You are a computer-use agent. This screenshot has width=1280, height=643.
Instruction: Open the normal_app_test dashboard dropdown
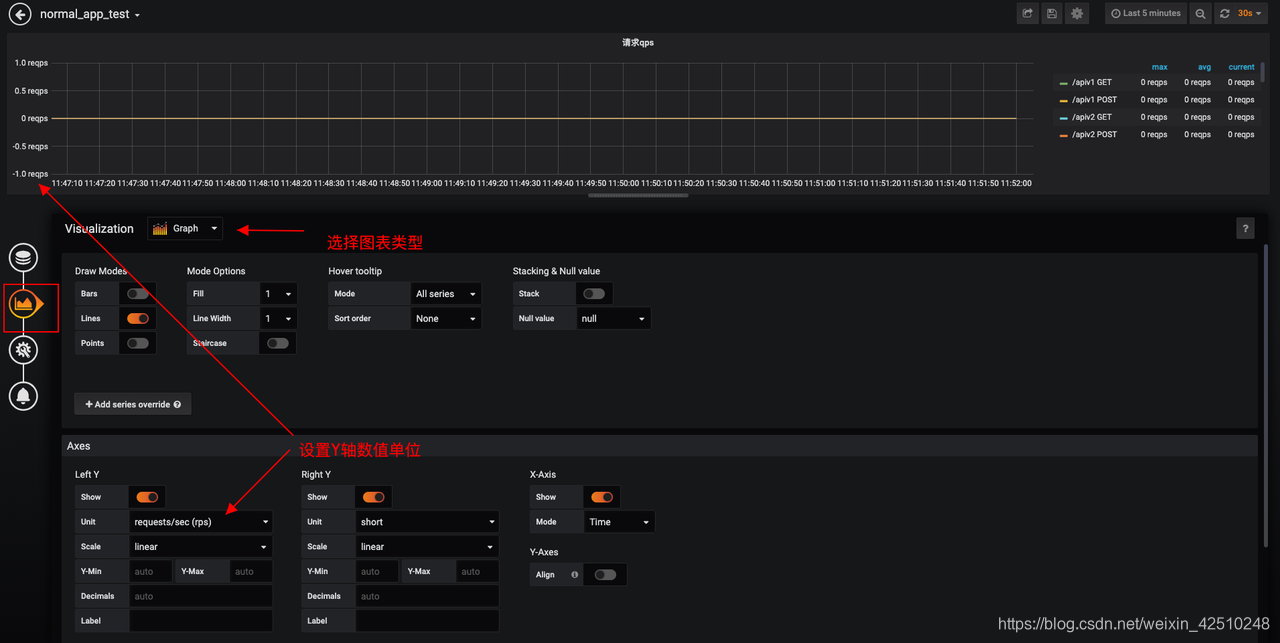point(90,15)
